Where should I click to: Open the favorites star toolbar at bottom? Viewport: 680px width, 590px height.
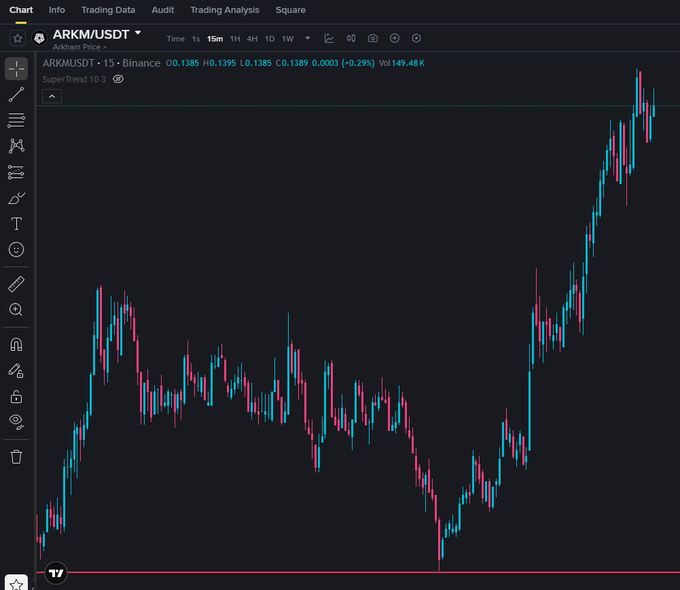pyautogui.click(x=16, y=583)
